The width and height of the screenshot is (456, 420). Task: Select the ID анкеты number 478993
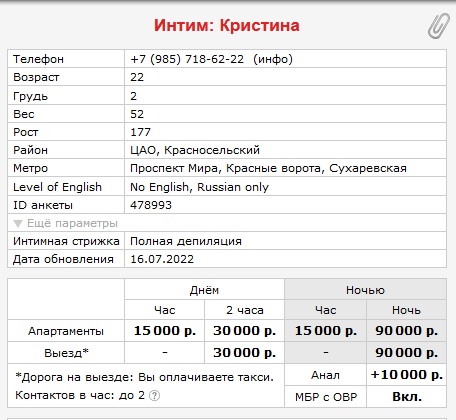click(x=151, y=205)
